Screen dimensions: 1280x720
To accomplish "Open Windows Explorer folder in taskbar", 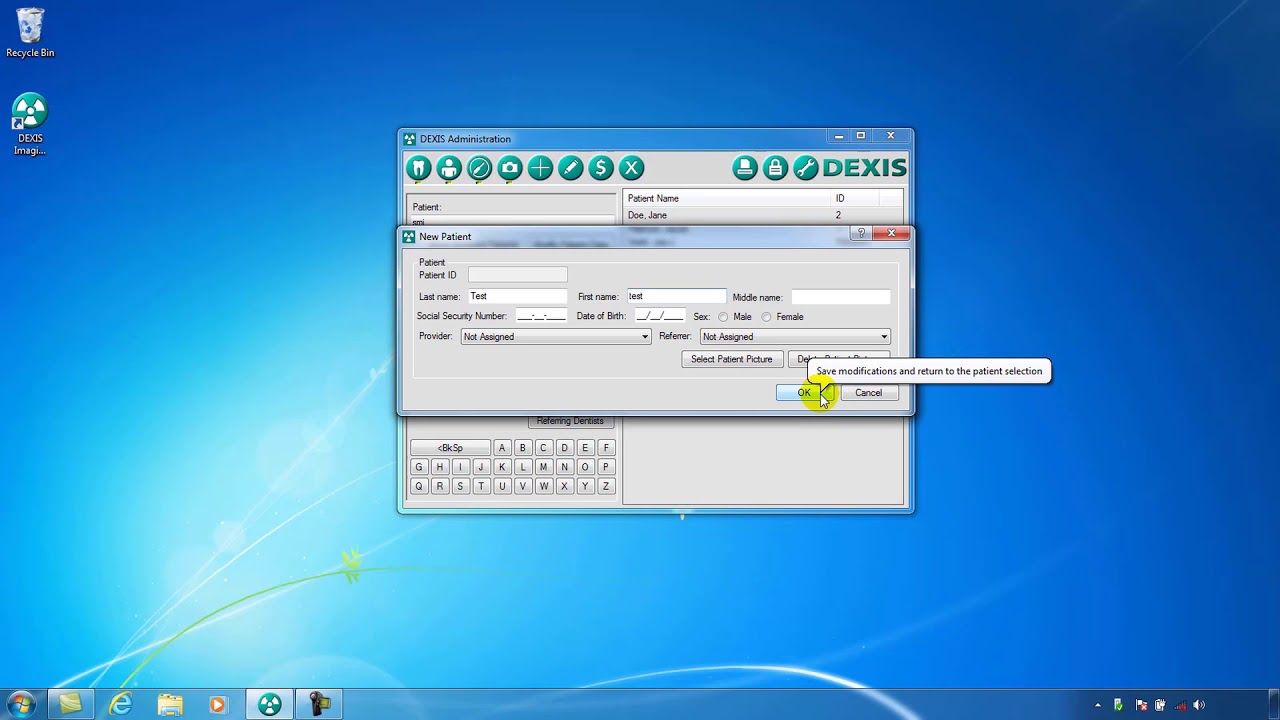I will pos(170,704).
